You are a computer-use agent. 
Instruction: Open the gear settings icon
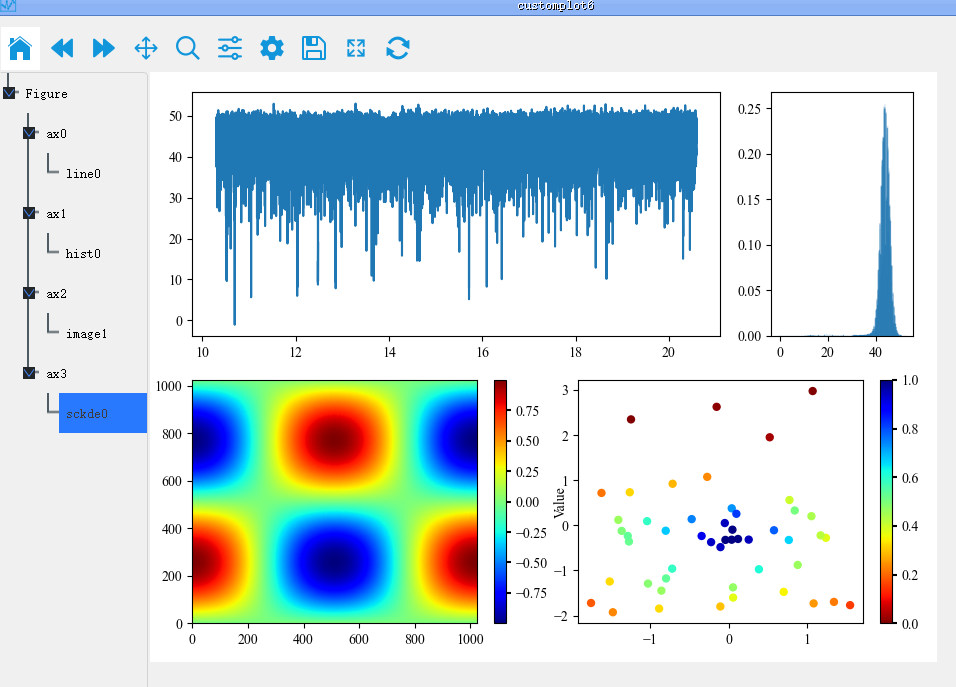[x=272, y=48]
